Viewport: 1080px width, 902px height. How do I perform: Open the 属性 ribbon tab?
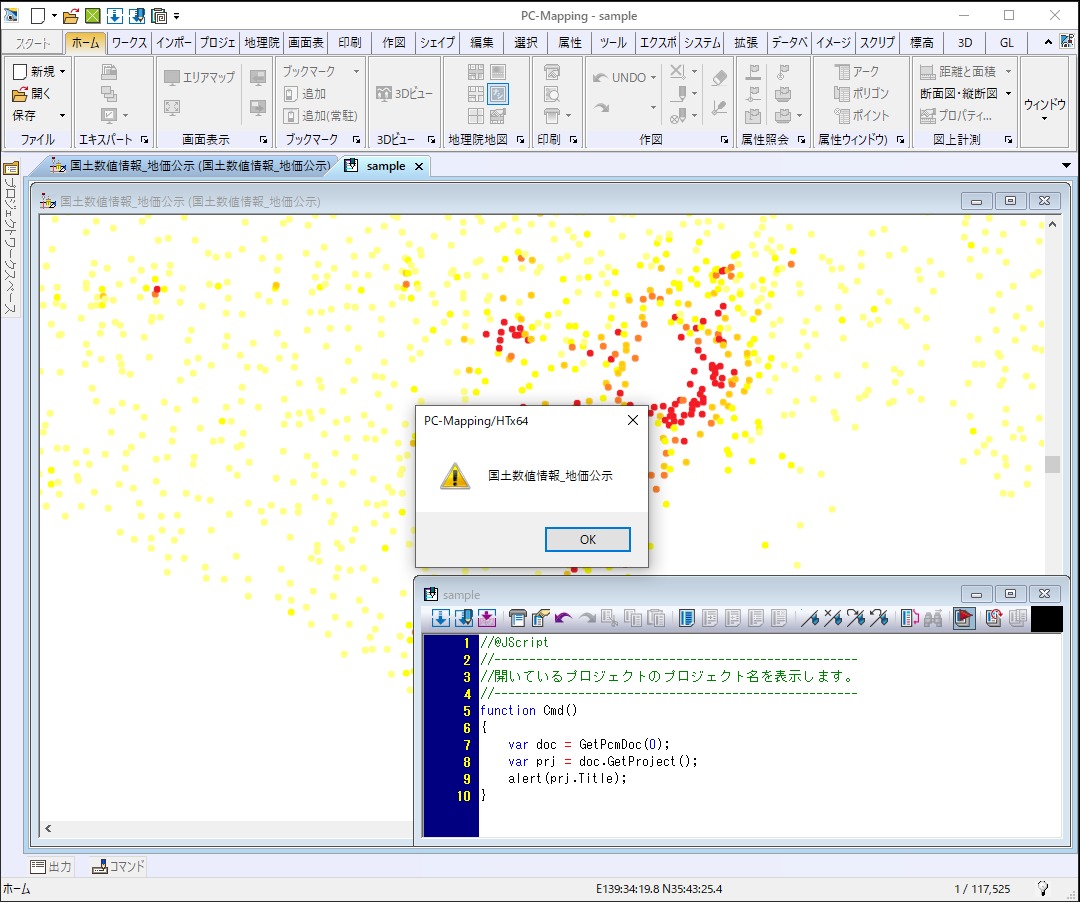click(570, 43)
